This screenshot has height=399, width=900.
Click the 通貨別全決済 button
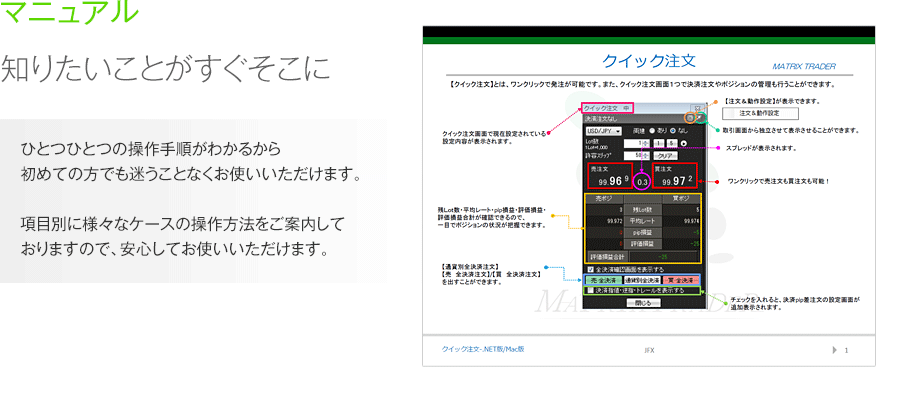(642, 280)
